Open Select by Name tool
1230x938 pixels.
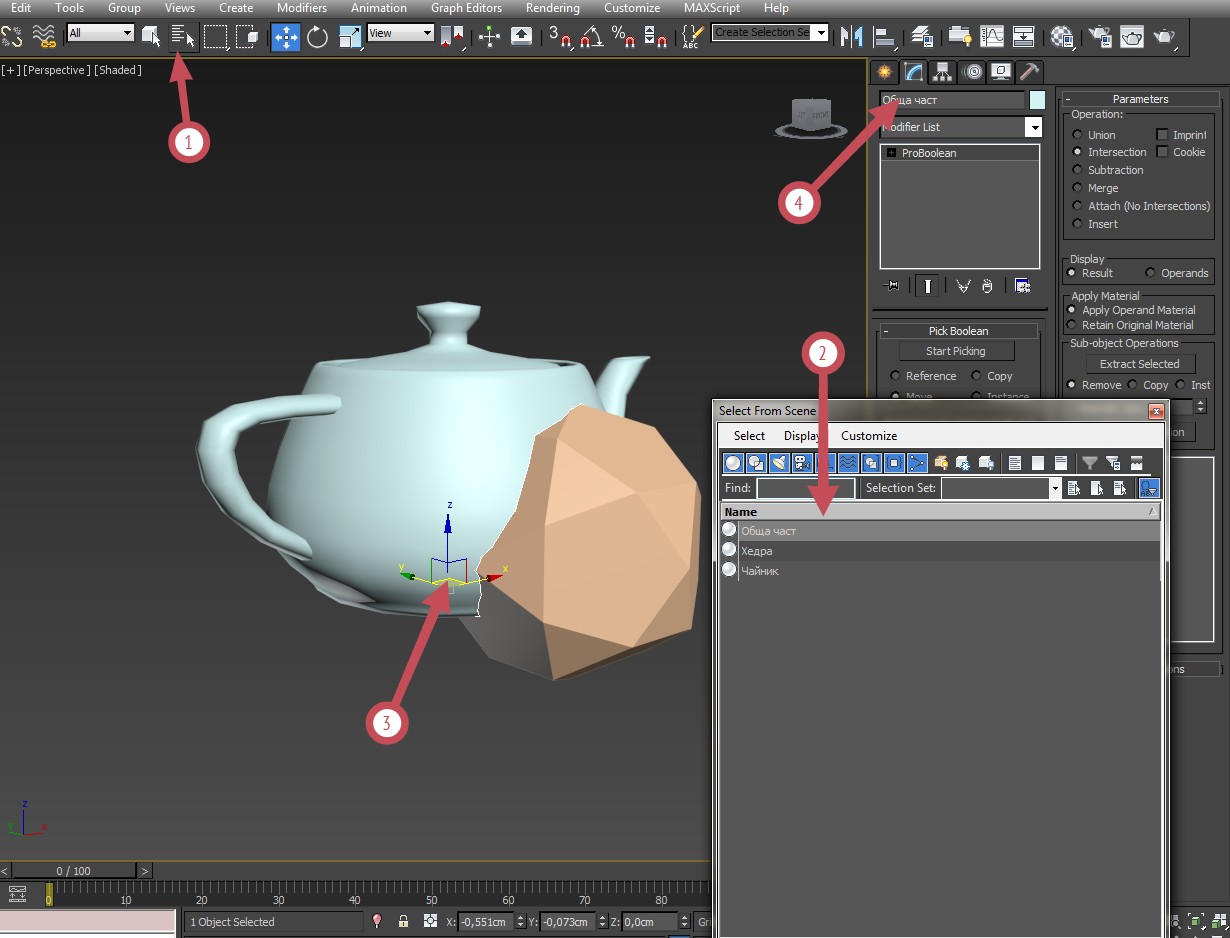pos(183,37)
